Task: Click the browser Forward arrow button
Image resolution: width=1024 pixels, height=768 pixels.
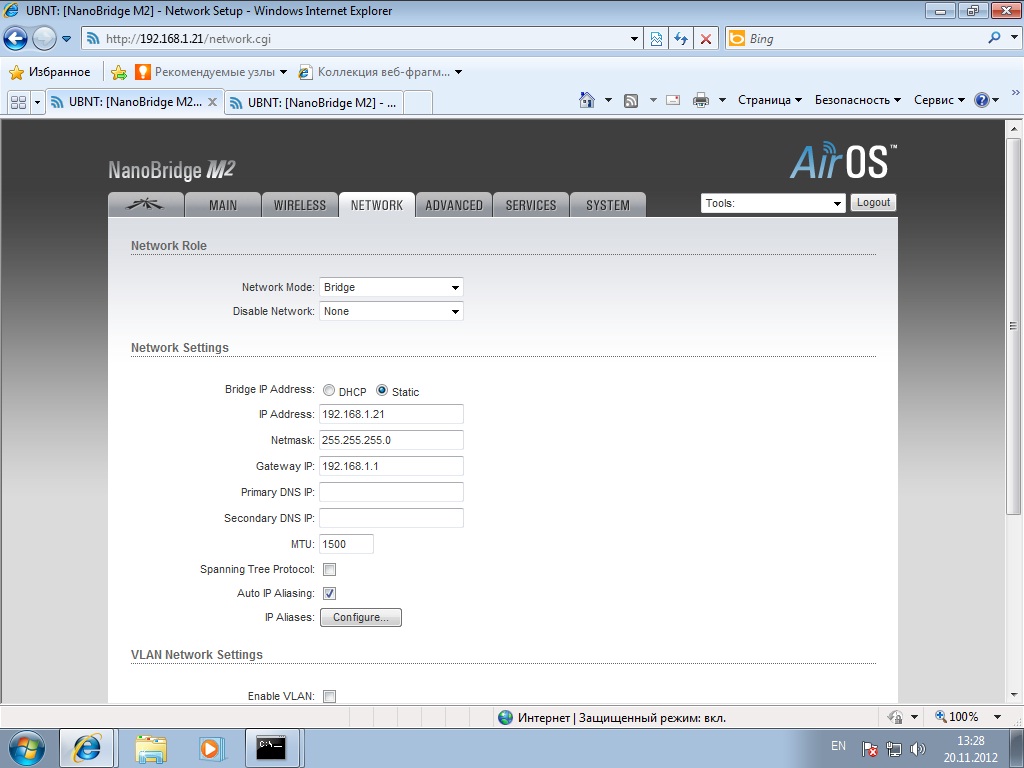Action: click(44, 39)
